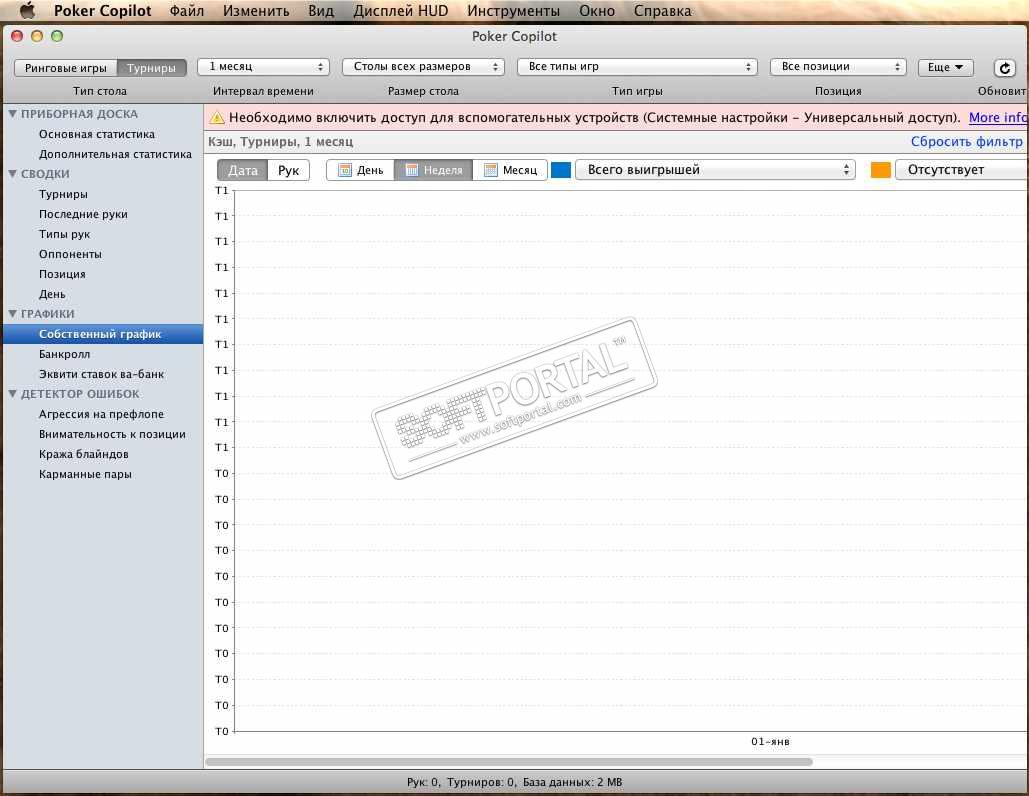Viewport: 1029px width, 796px height.
Task: Open Последние руки in the sidebar
Action: [83, 214]
